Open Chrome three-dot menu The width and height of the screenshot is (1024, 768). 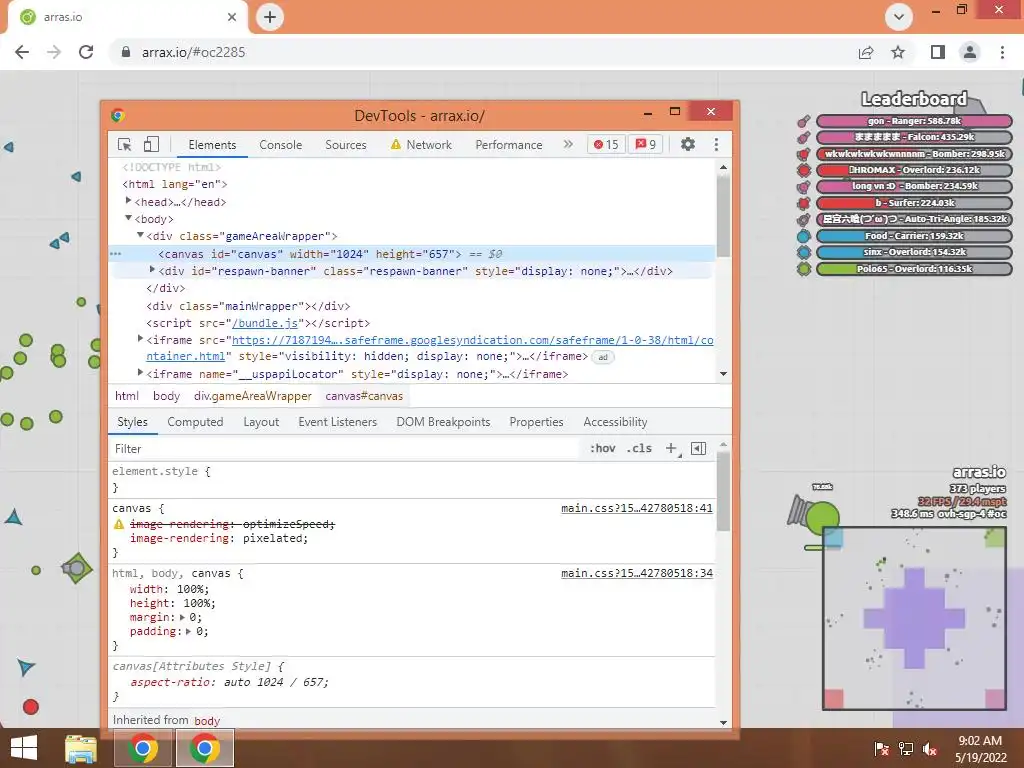tap(1002, 52)
